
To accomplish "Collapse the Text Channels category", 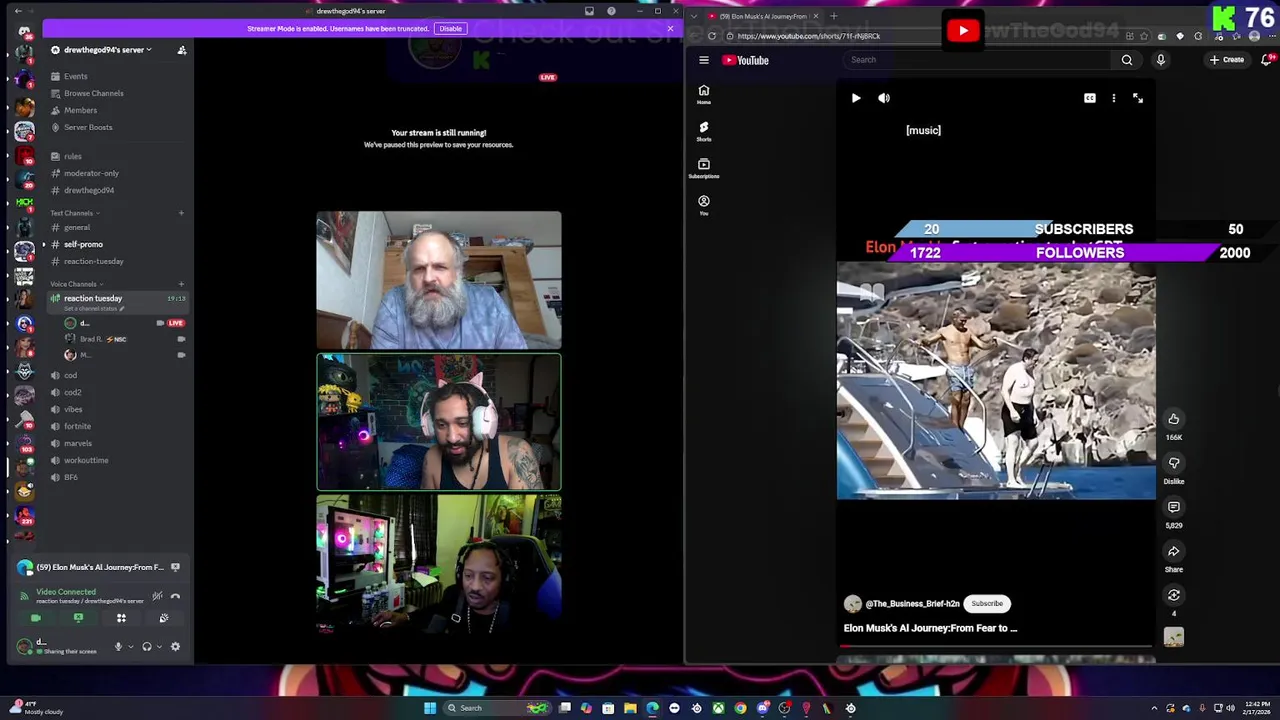I will pyautogui.click(x=74, y=213).
